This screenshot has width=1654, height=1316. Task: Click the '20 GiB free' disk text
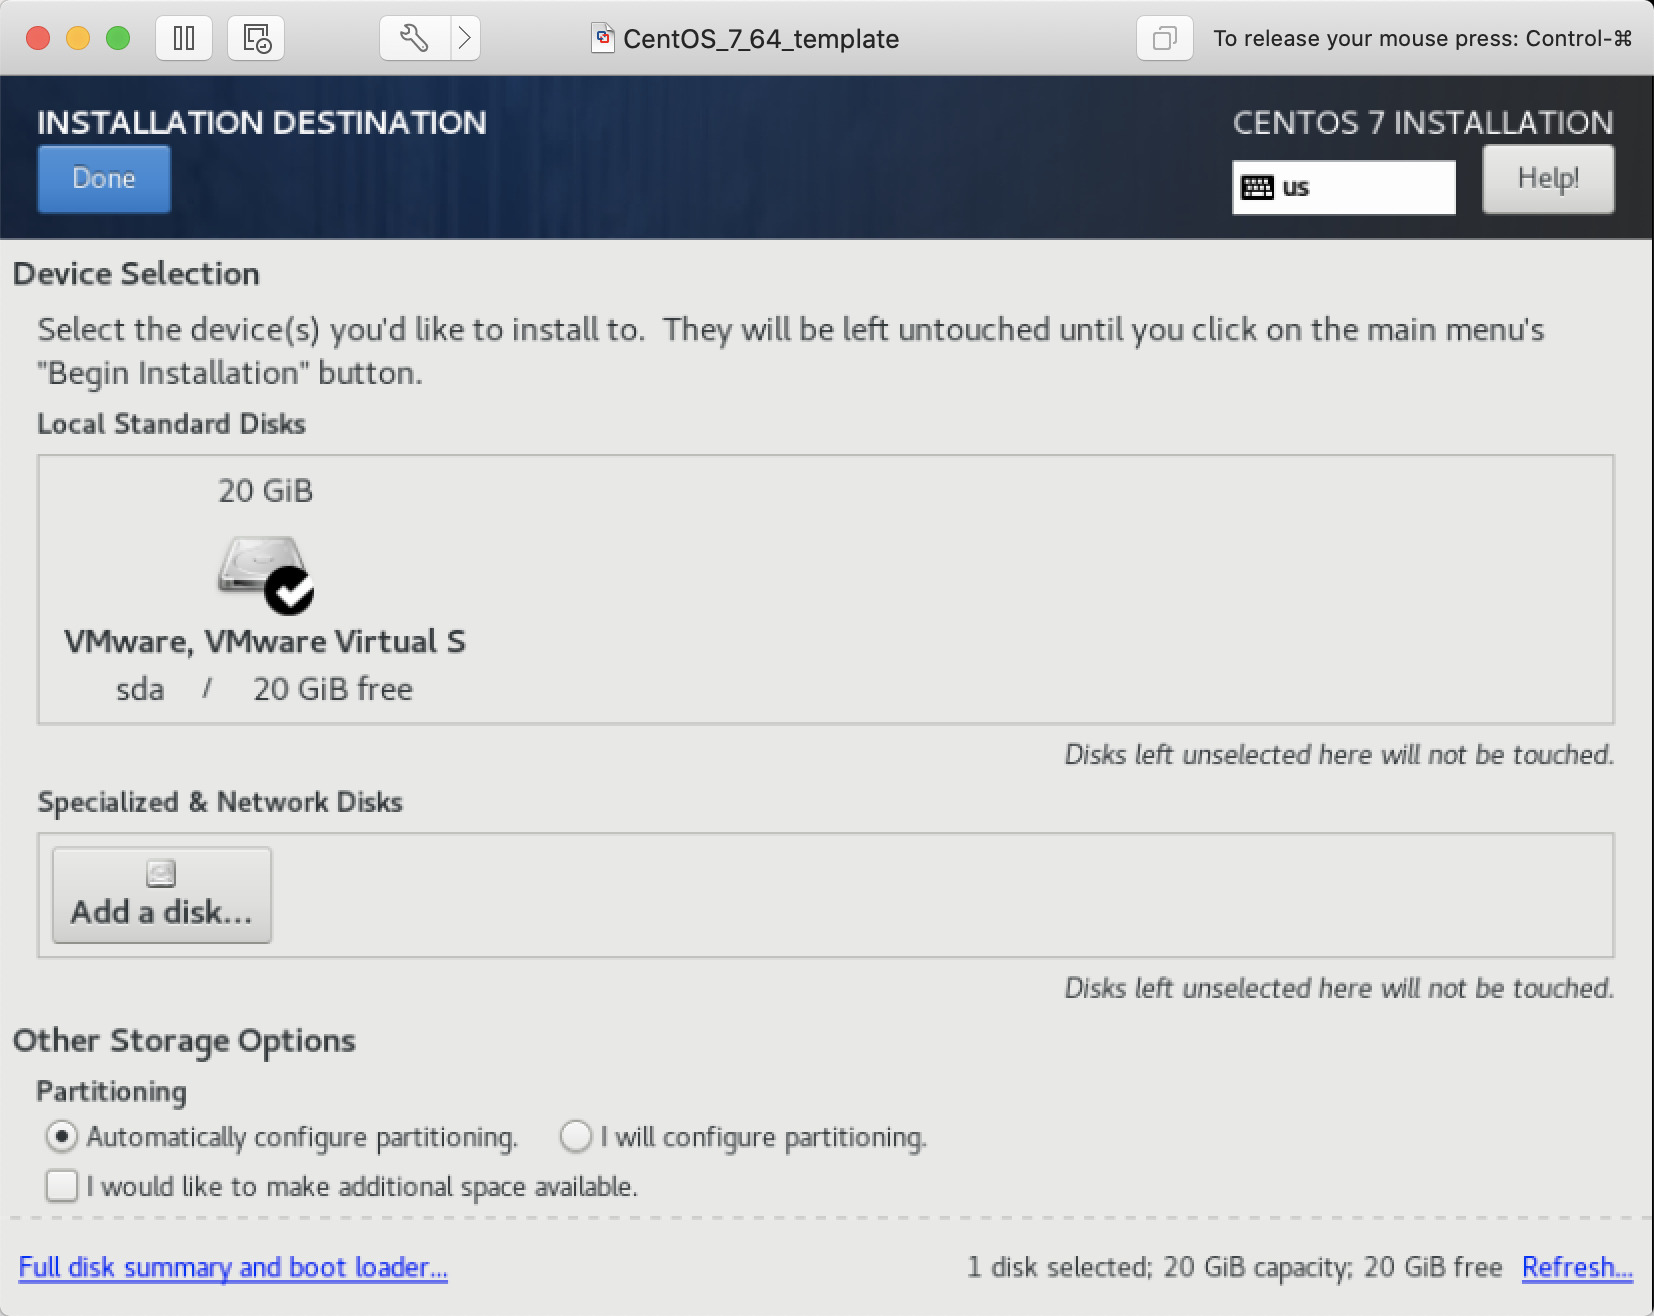coord(333,689)
